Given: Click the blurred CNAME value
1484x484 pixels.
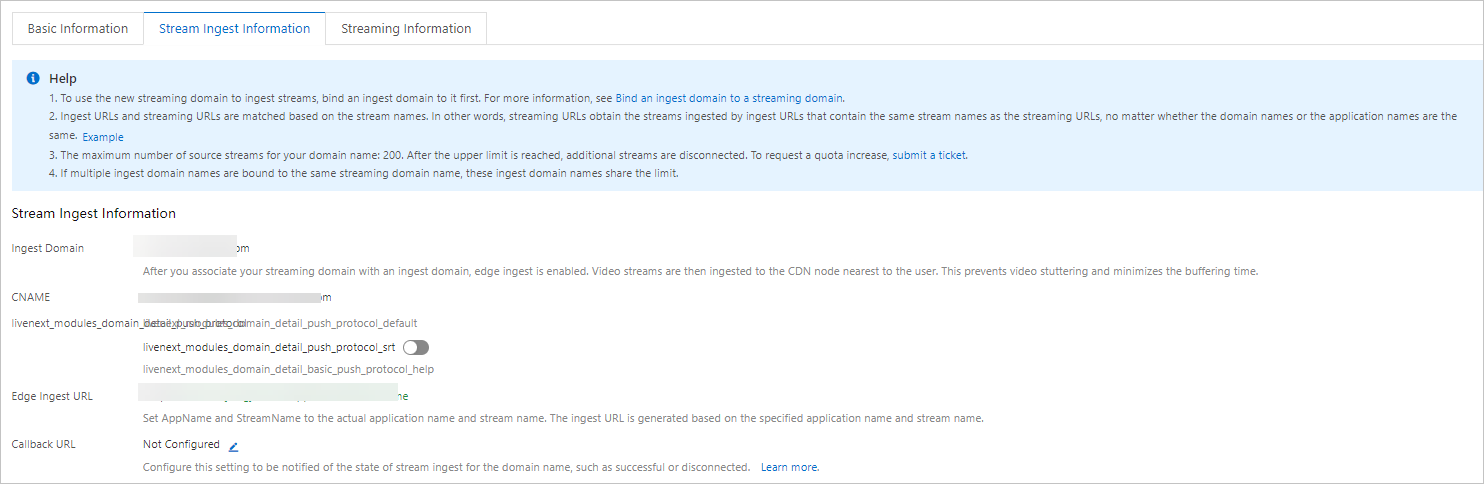Looking at the screenshot, I should coord(234,297).
